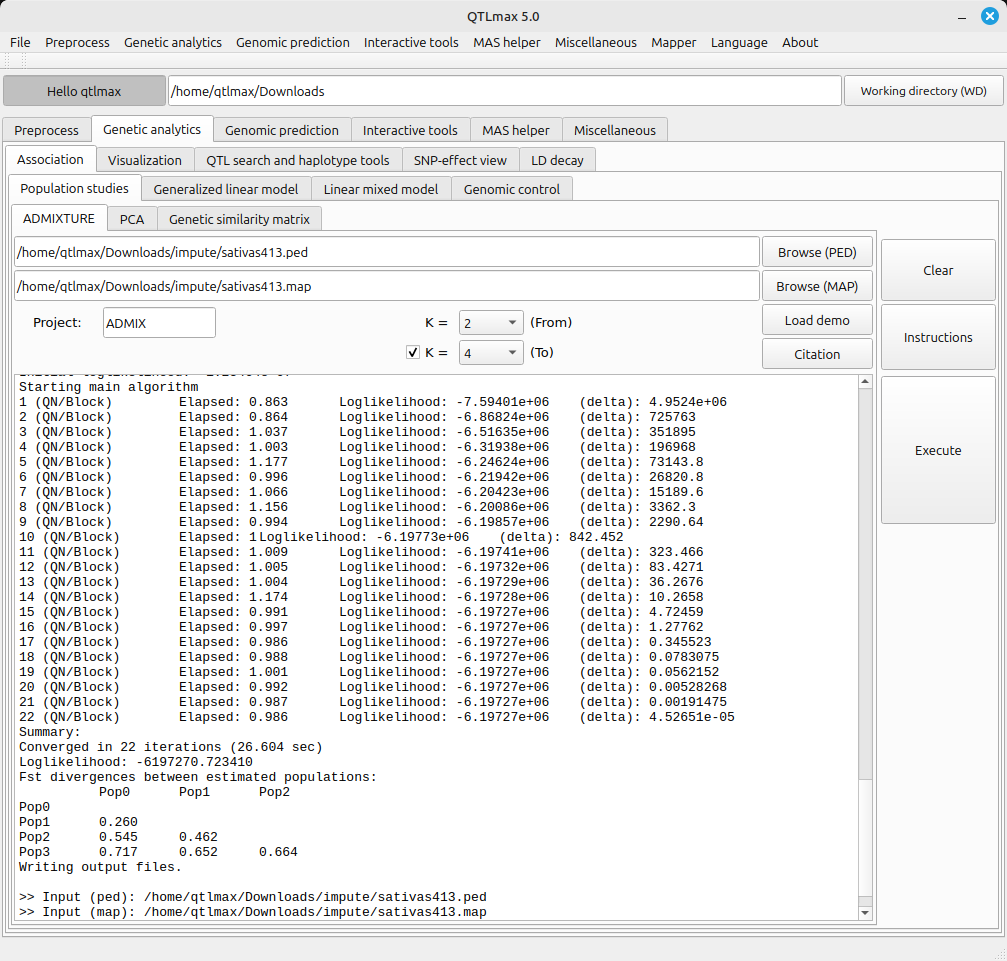
Task: Open the Mapper menu
Action: [673, 42]
